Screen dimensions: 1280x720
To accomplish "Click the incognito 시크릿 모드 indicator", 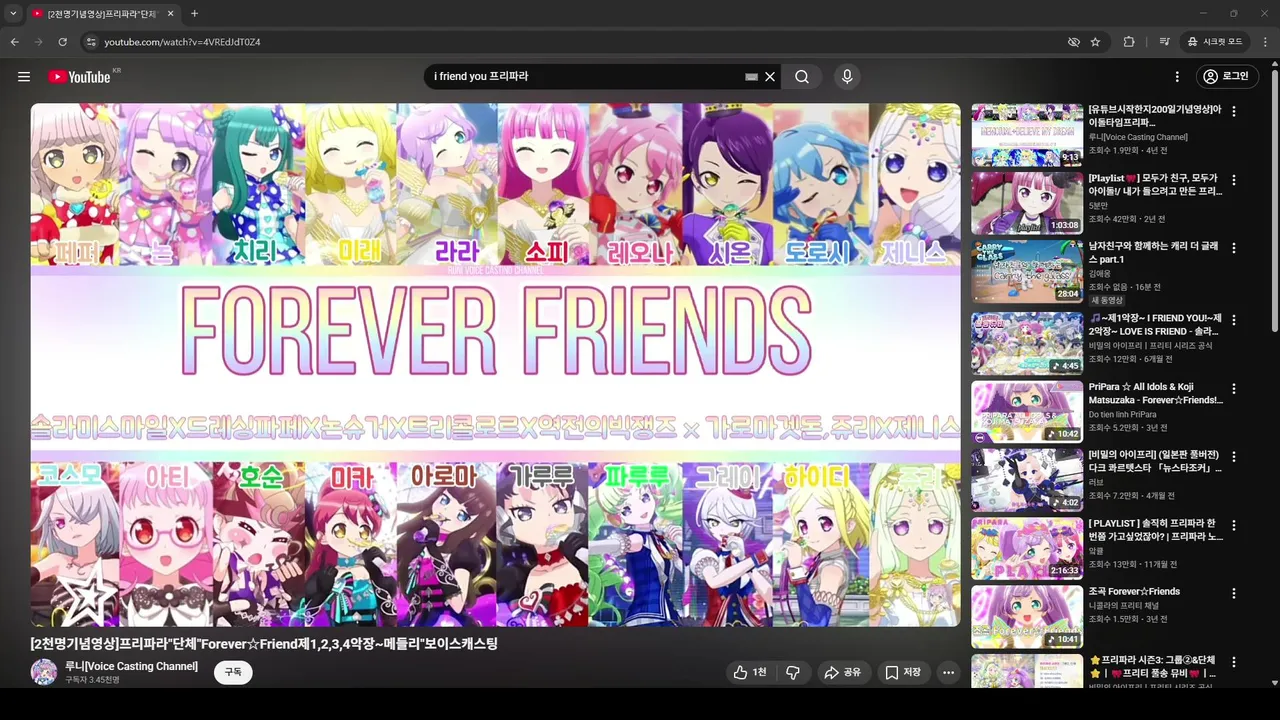I will pos(1215,42).
